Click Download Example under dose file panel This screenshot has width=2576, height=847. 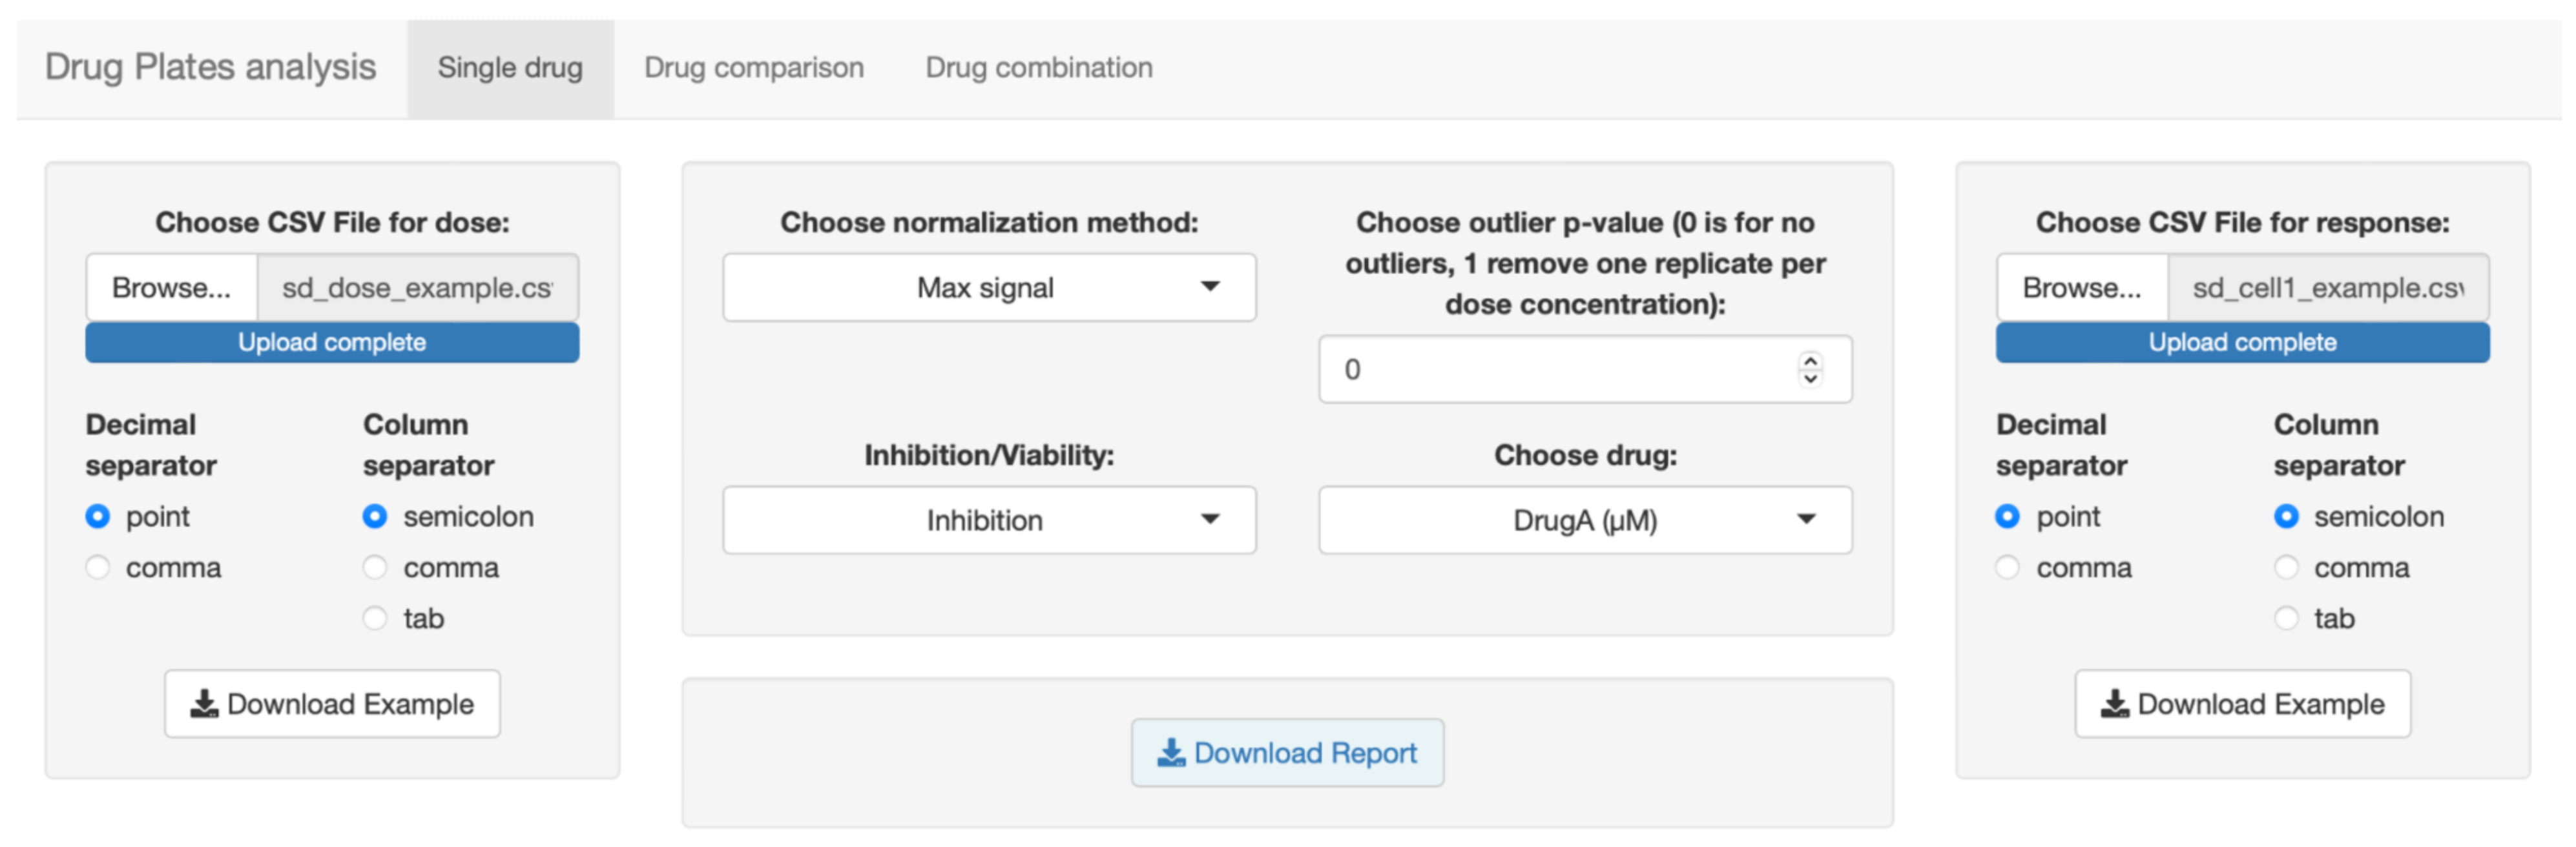point(332,704)
